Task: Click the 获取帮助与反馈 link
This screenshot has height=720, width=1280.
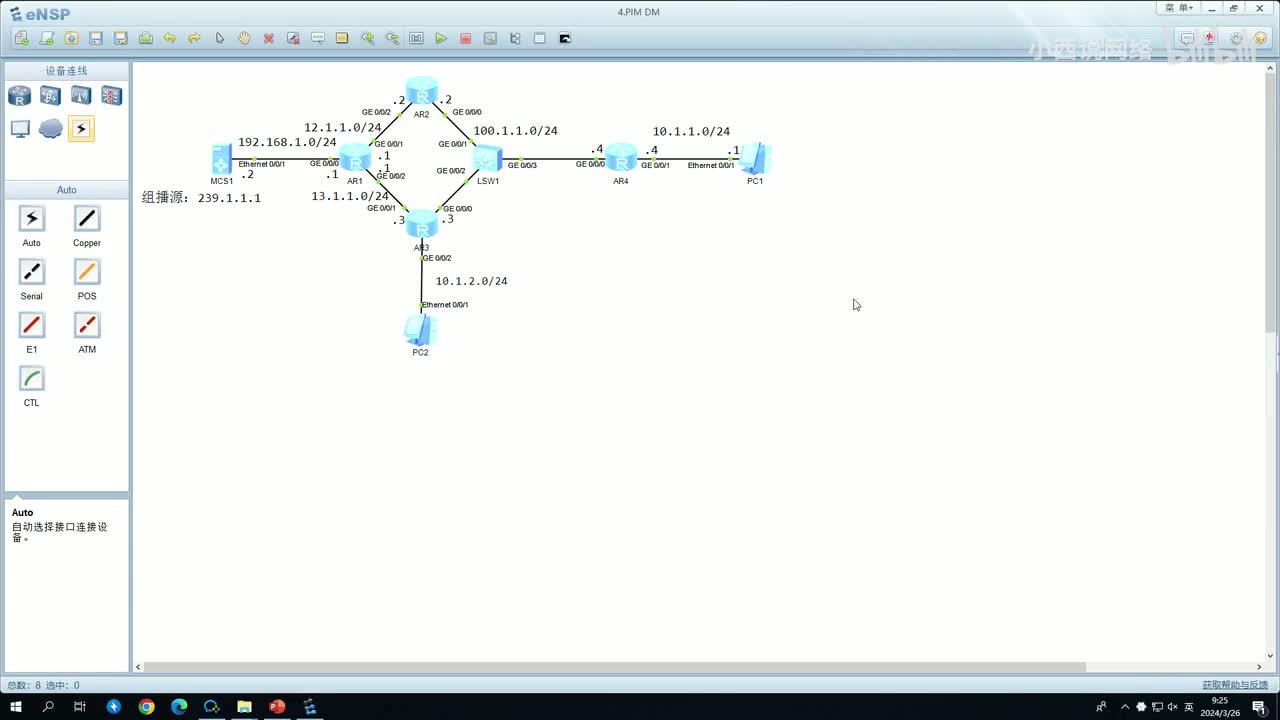Action: click(x=1236, y=685)
